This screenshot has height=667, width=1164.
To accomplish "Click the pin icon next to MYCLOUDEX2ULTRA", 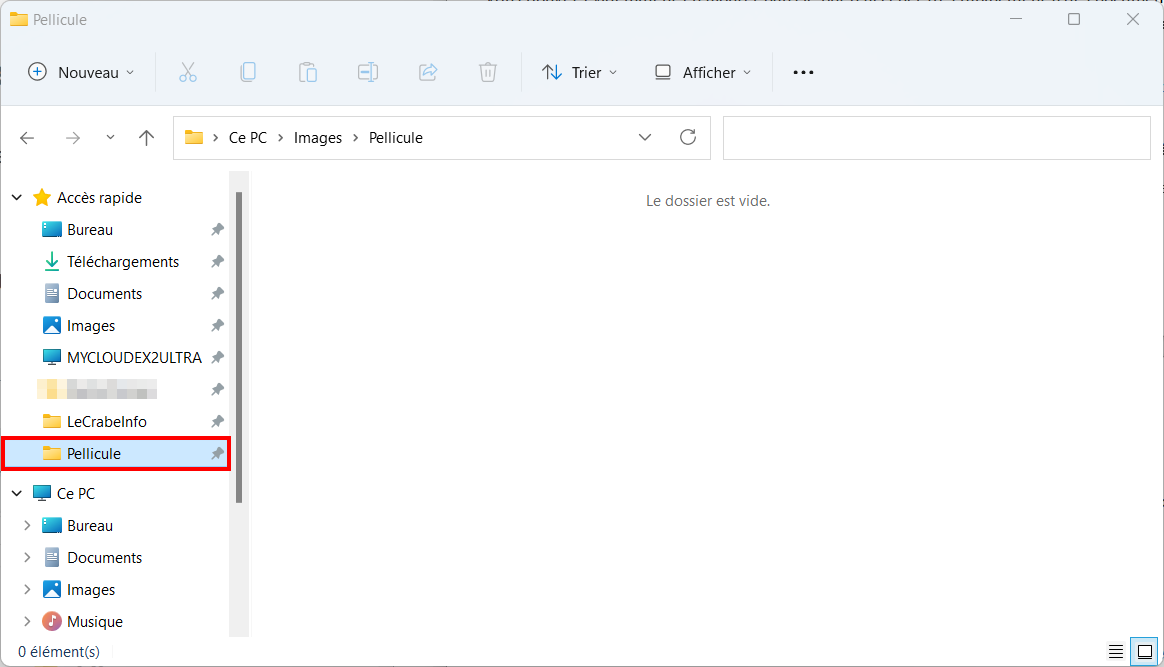I will pyautogui.click(x=218, y=358).
